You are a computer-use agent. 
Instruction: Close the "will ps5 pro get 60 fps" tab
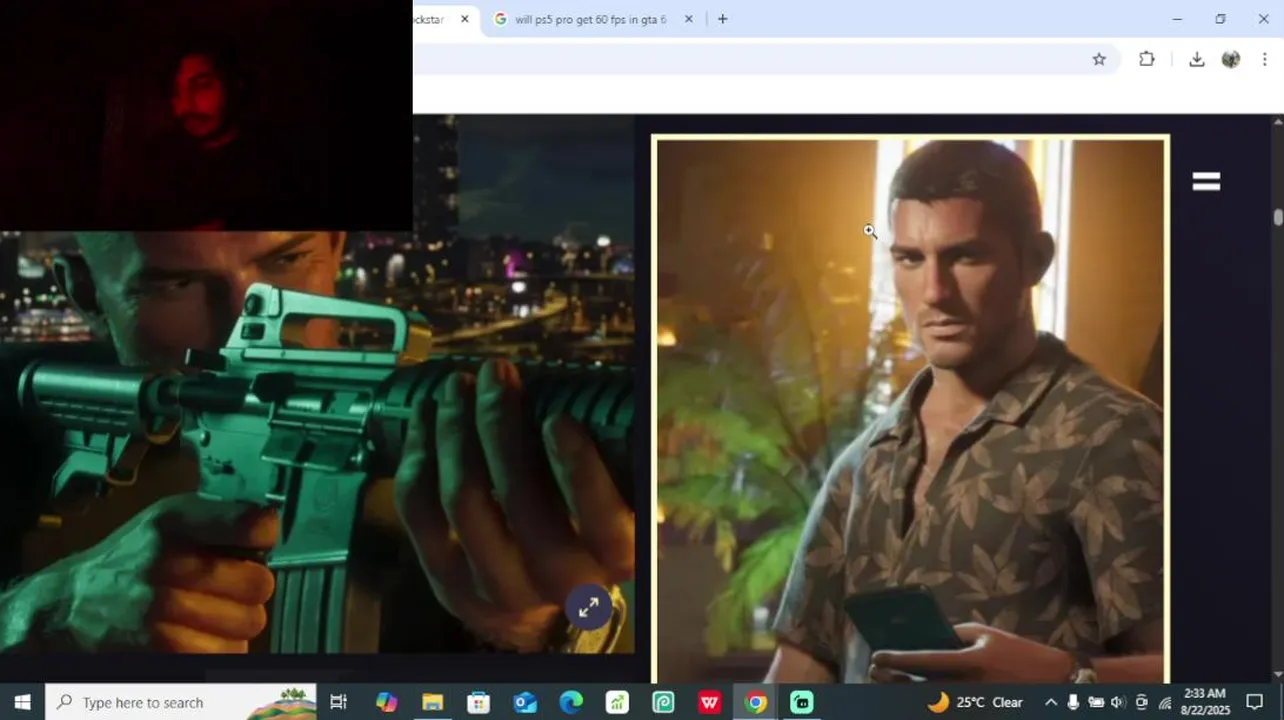tap(688, 19)
